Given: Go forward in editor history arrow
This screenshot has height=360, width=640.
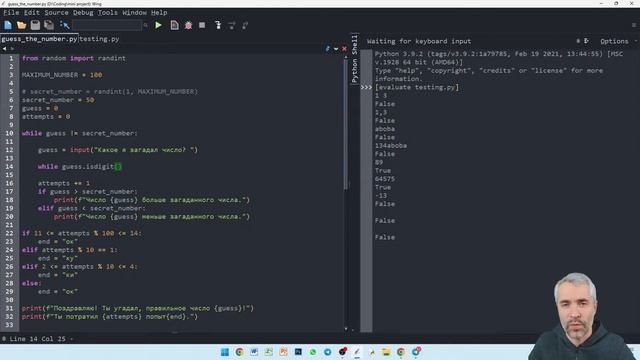Looking at the screenshot, I should tap(12, 49).
